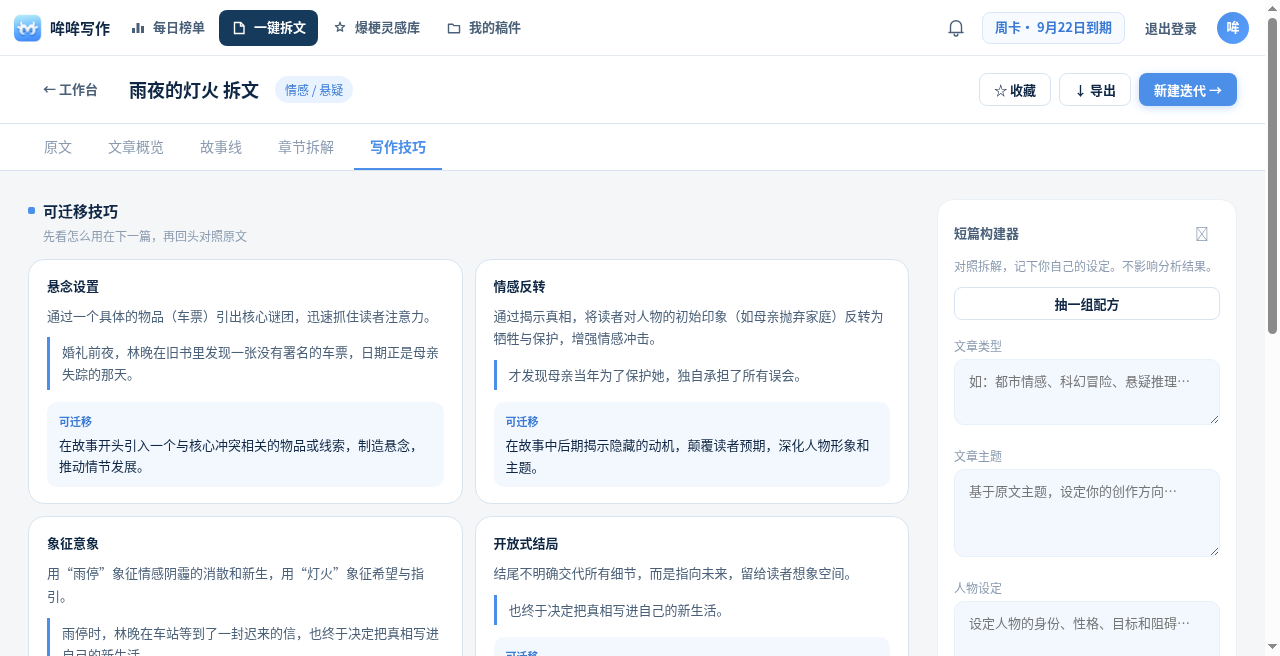This screenshot has width=1280, height=656.
Task: Click the 象征意象 card title
Action: click(73, 544)
